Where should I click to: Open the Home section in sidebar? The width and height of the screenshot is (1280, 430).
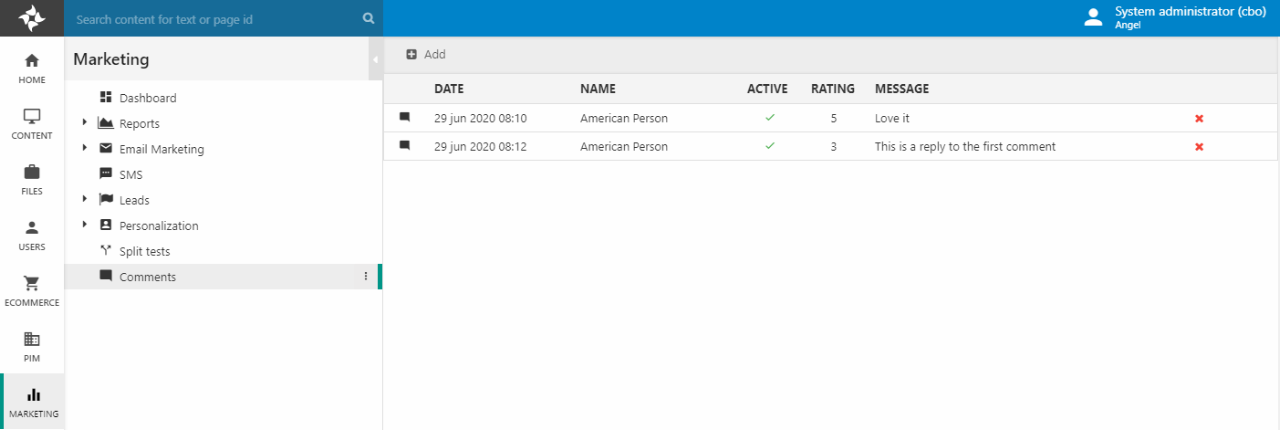[32, 68]
